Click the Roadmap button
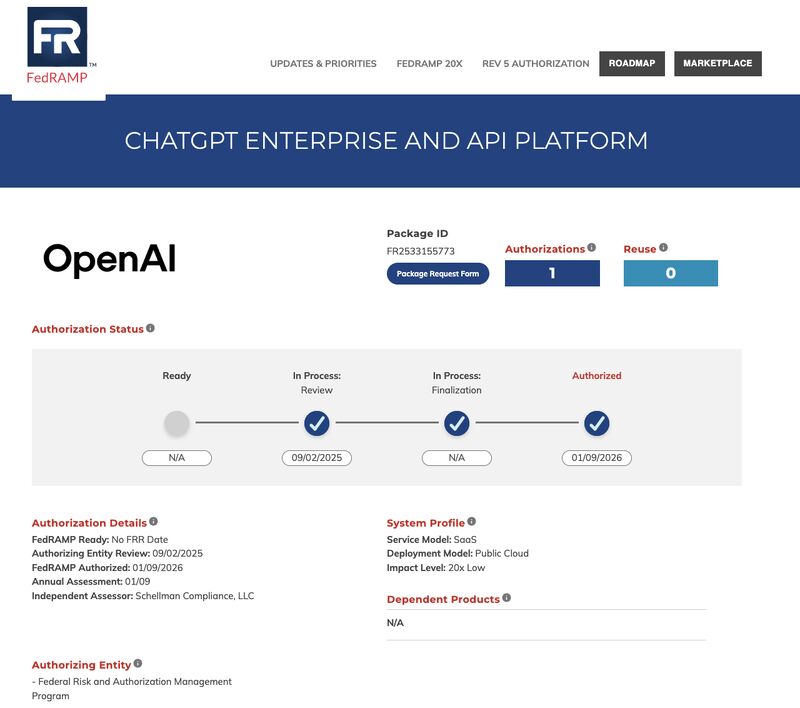 tap(632, 64)
